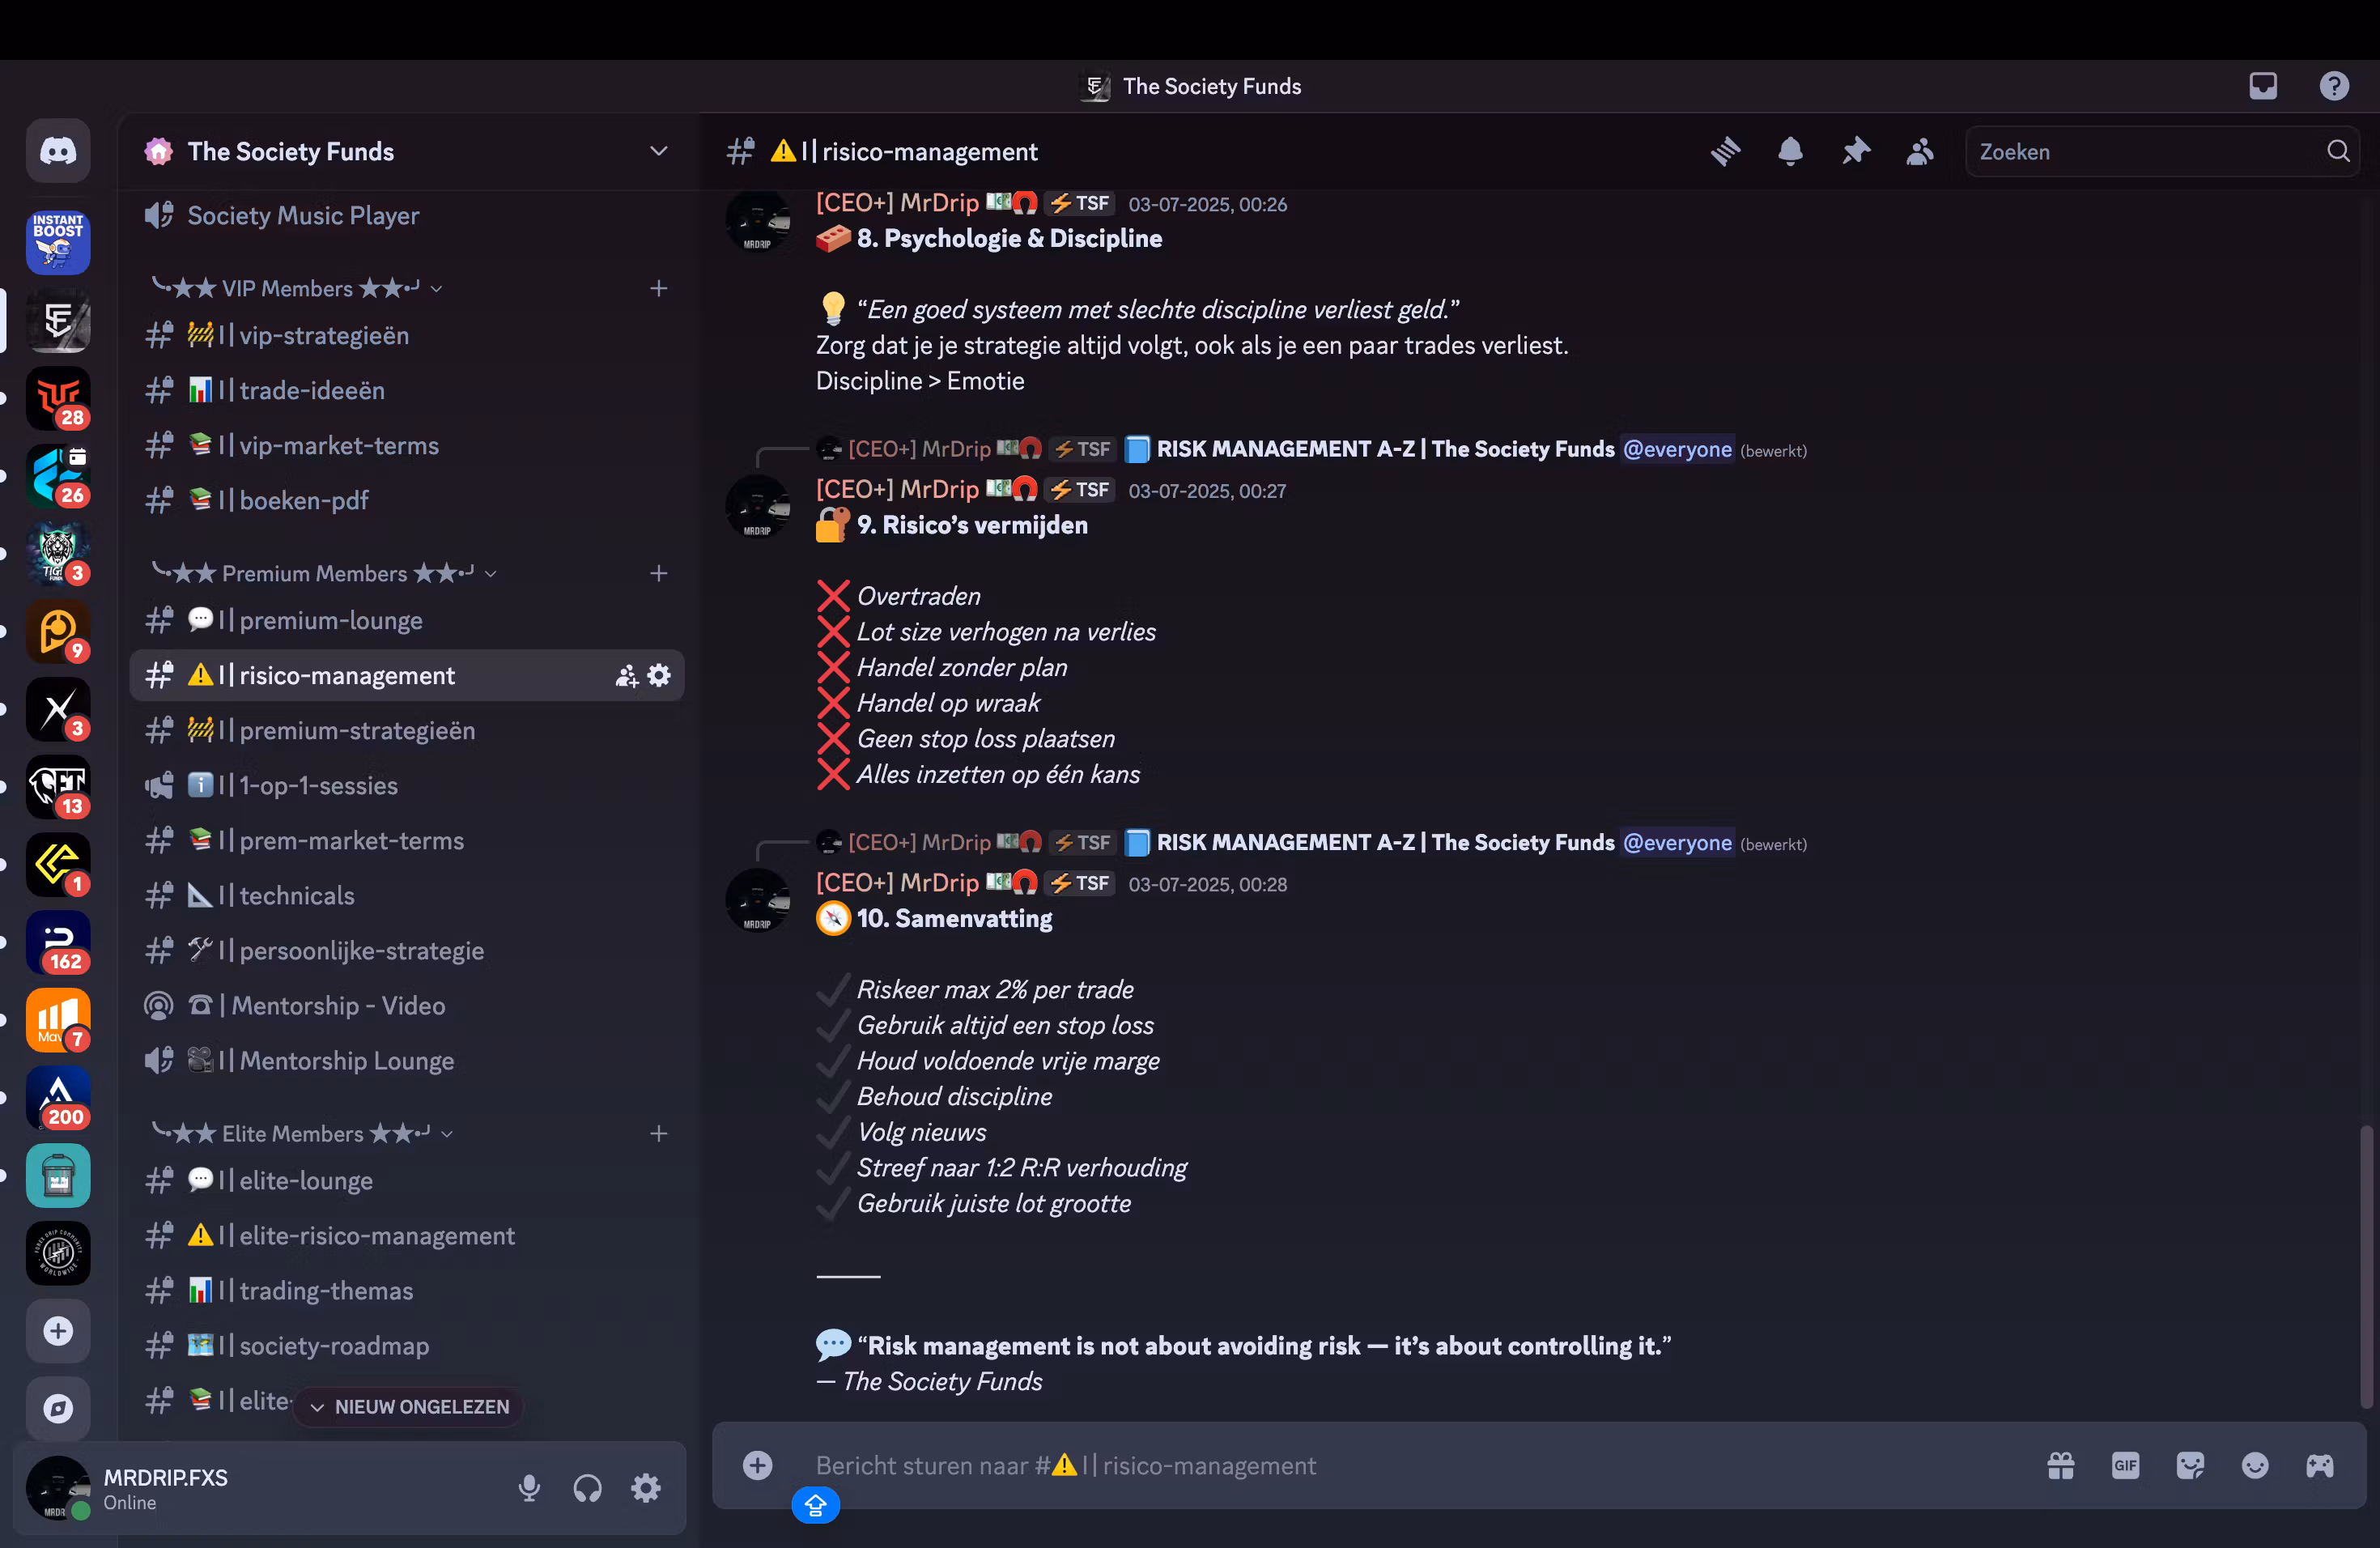Open the Mentorship - Video stage channel
Screen dimensions: 2380x1548
click(408, 1005)
